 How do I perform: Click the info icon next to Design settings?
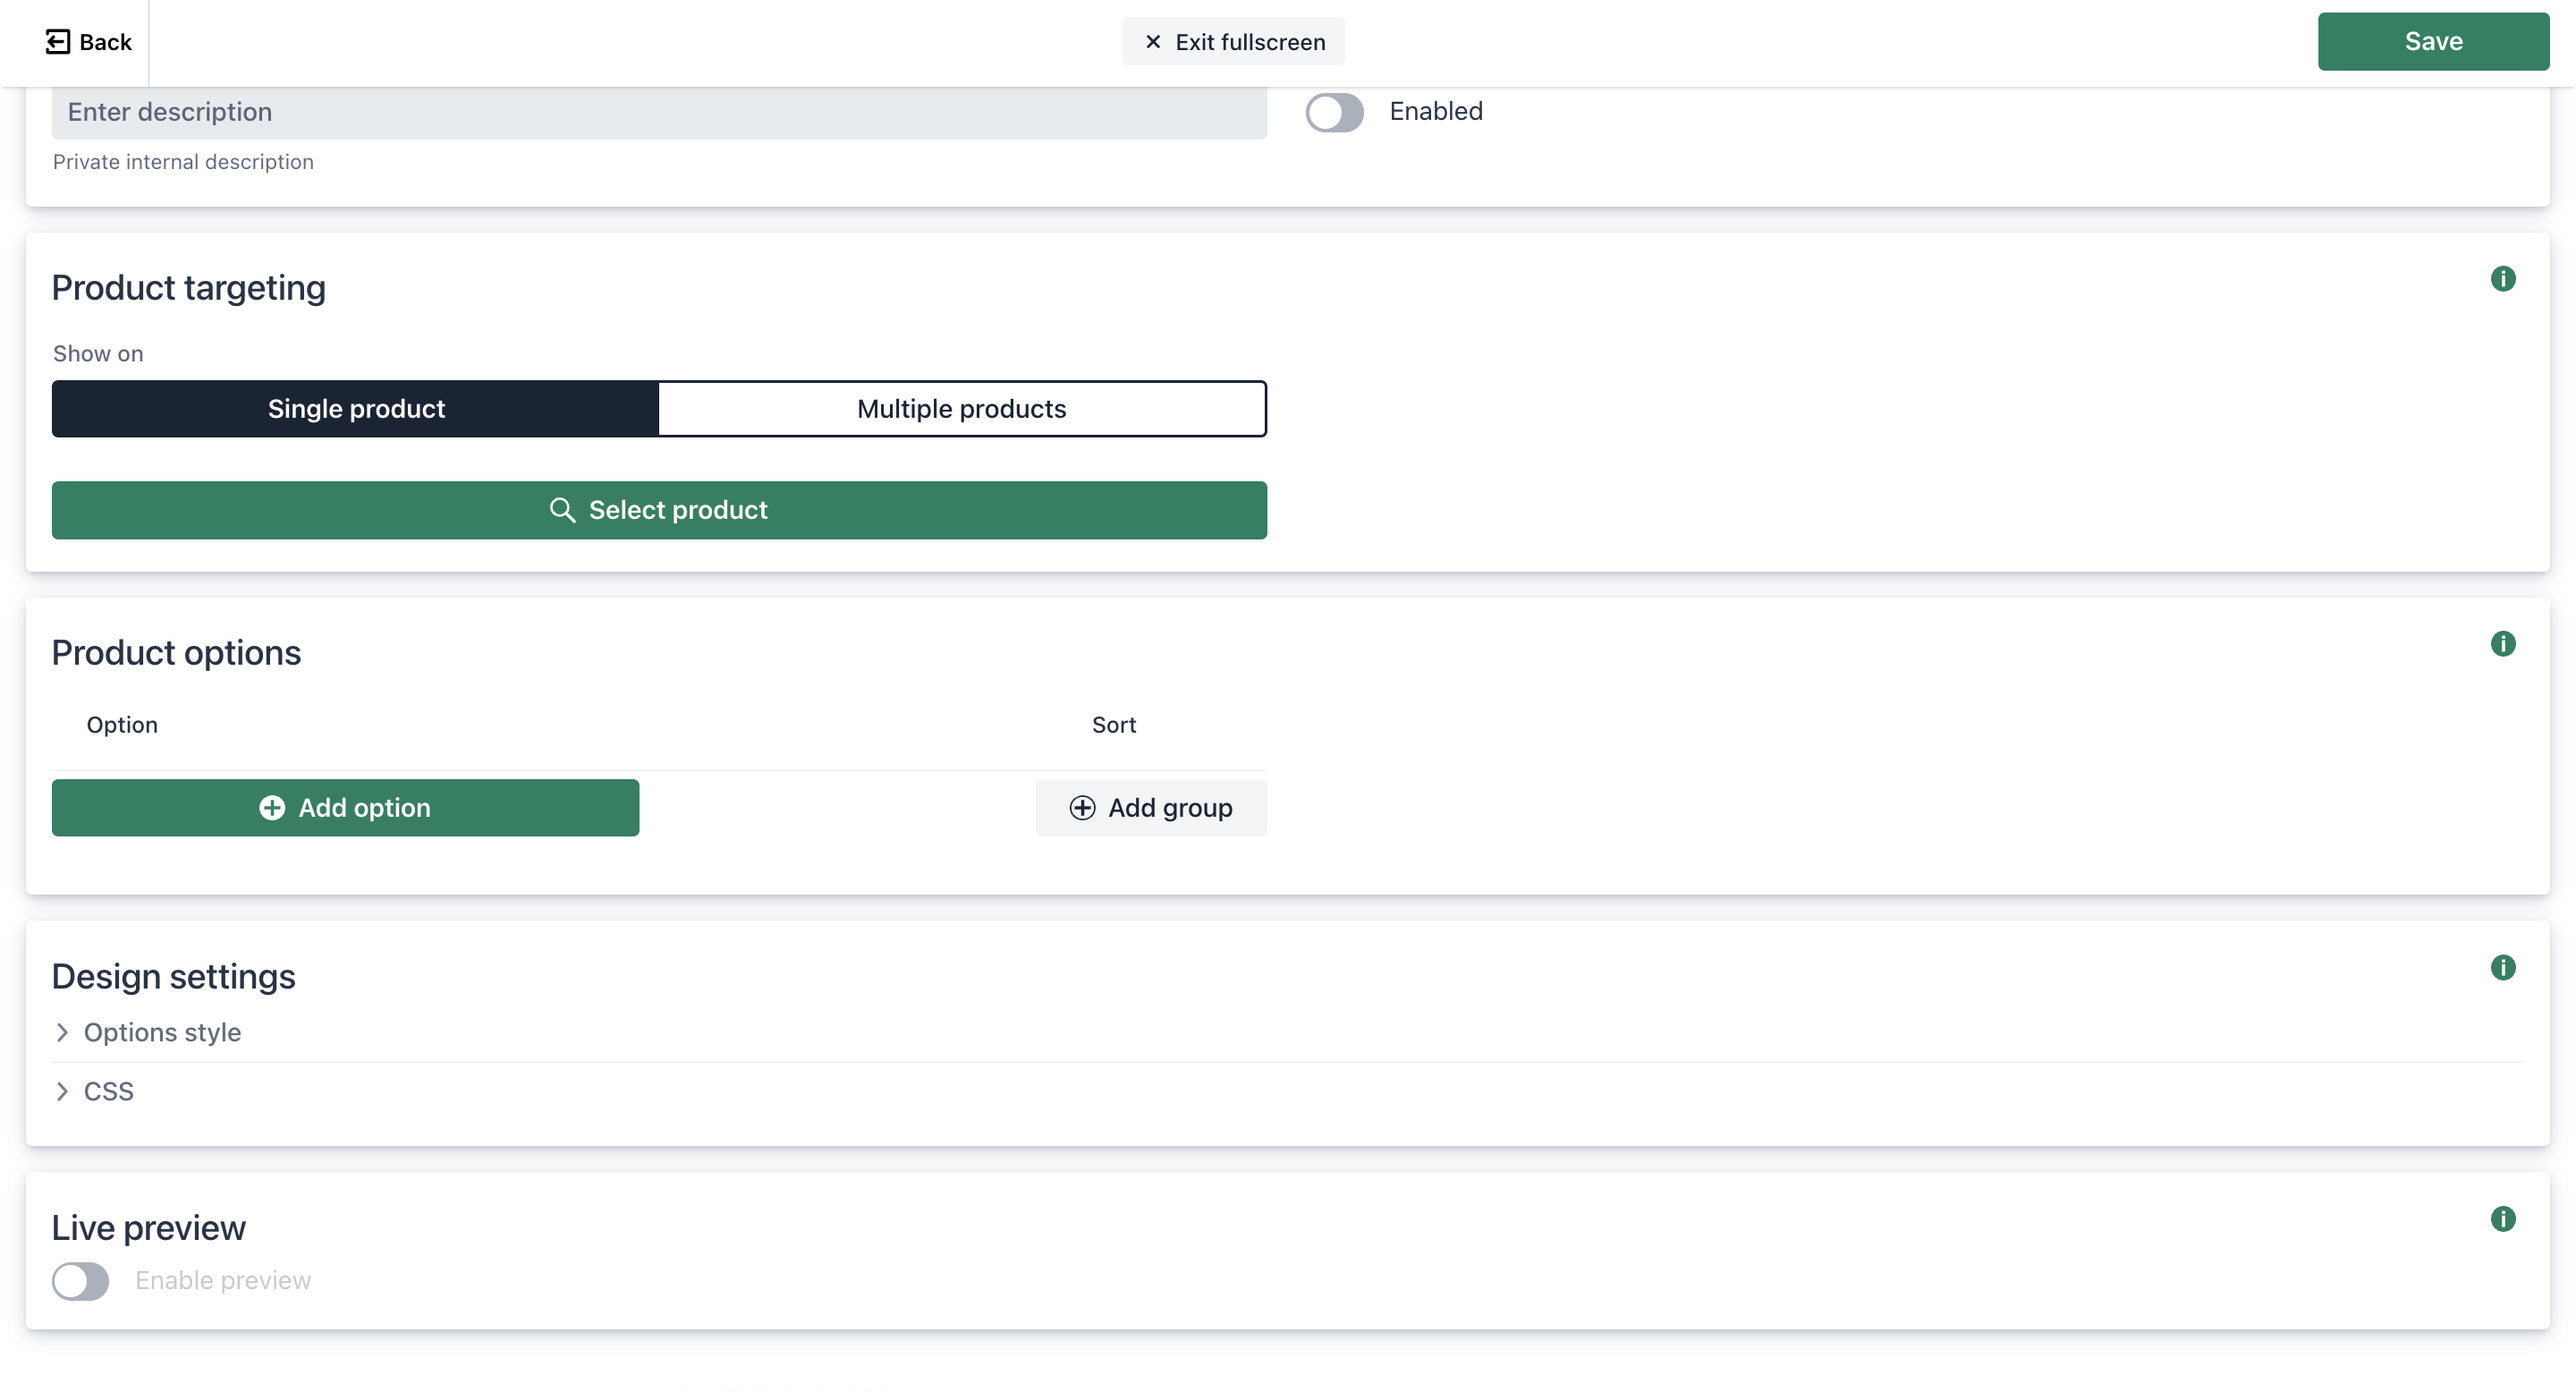[2503, 967]
